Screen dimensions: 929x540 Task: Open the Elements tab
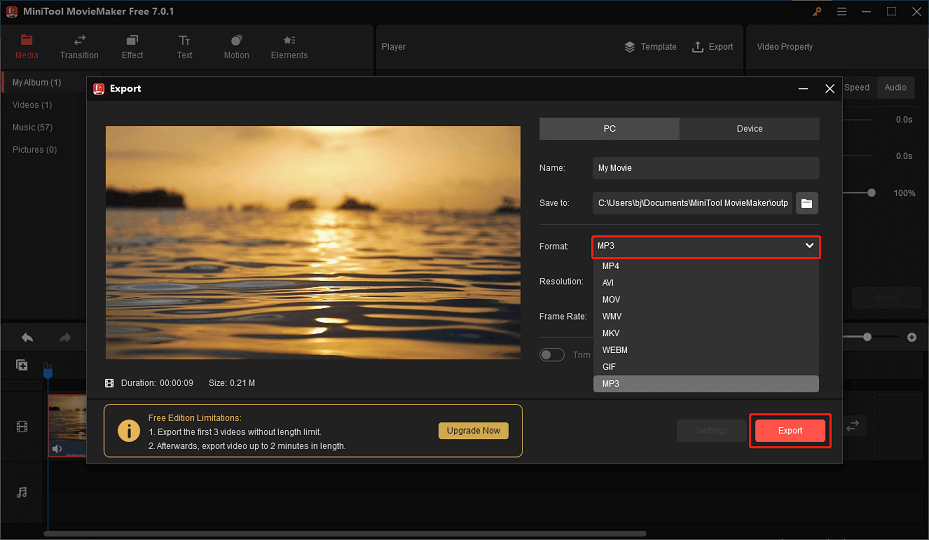coord(289,47)
